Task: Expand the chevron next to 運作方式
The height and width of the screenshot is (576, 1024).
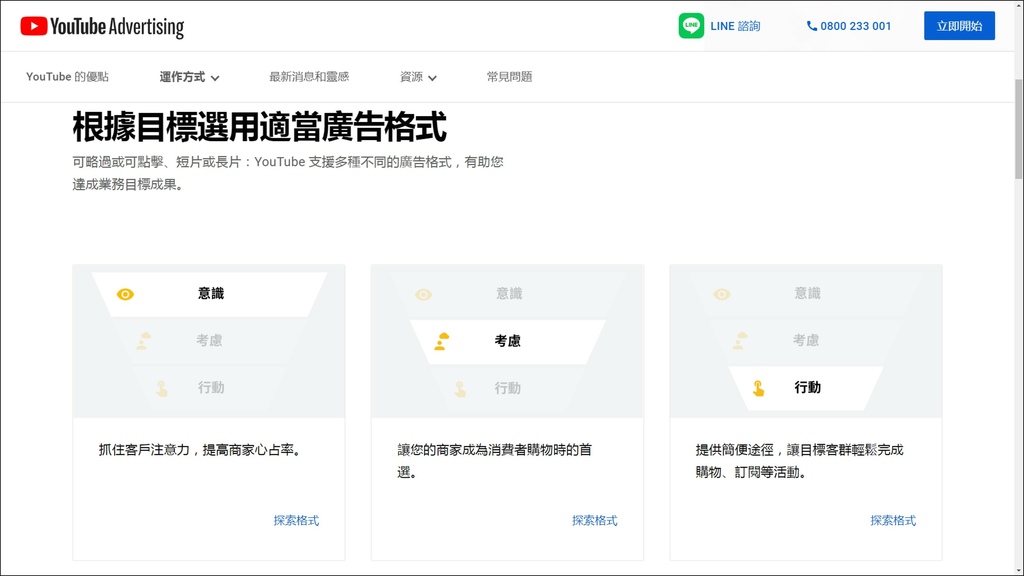Action: (215, 78)
